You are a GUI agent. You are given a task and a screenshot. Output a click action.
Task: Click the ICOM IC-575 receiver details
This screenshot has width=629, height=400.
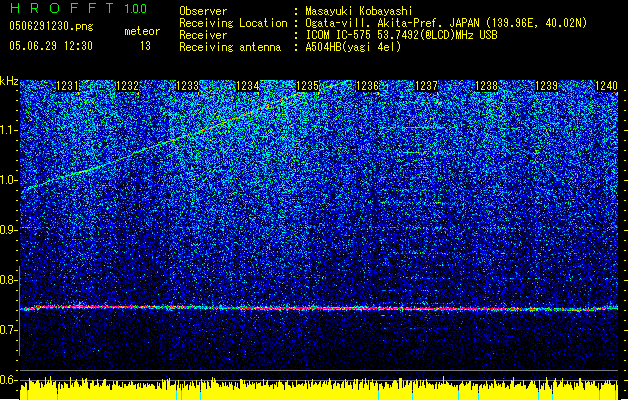[401, 35]
